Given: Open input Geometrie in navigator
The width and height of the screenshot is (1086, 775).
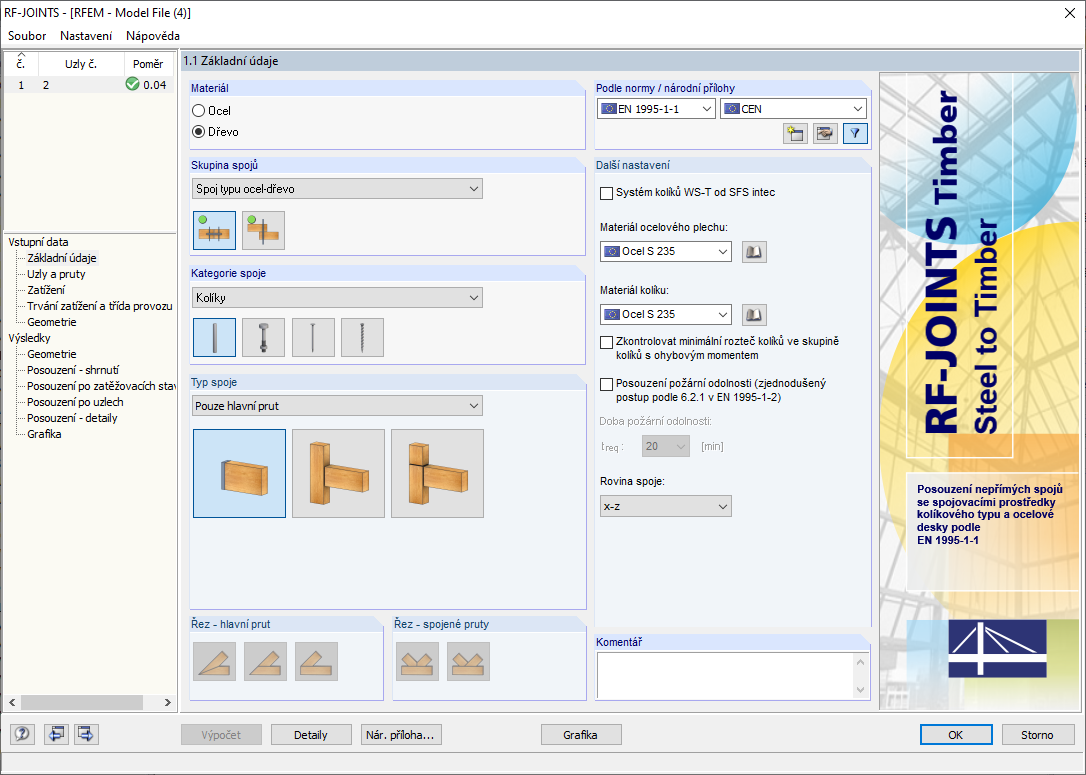Looking at the screenshot, I should 52,322.
